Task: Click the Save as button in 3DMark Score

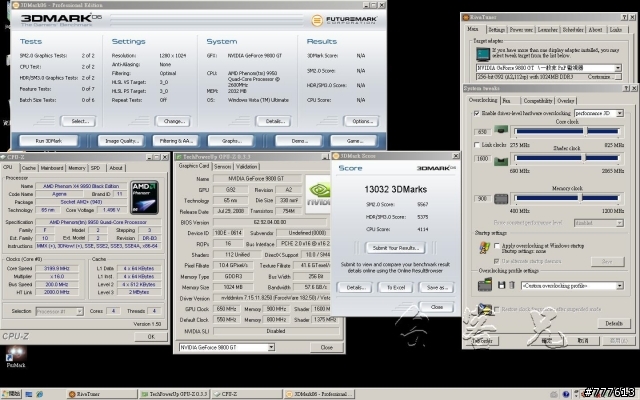Action: 437,287
